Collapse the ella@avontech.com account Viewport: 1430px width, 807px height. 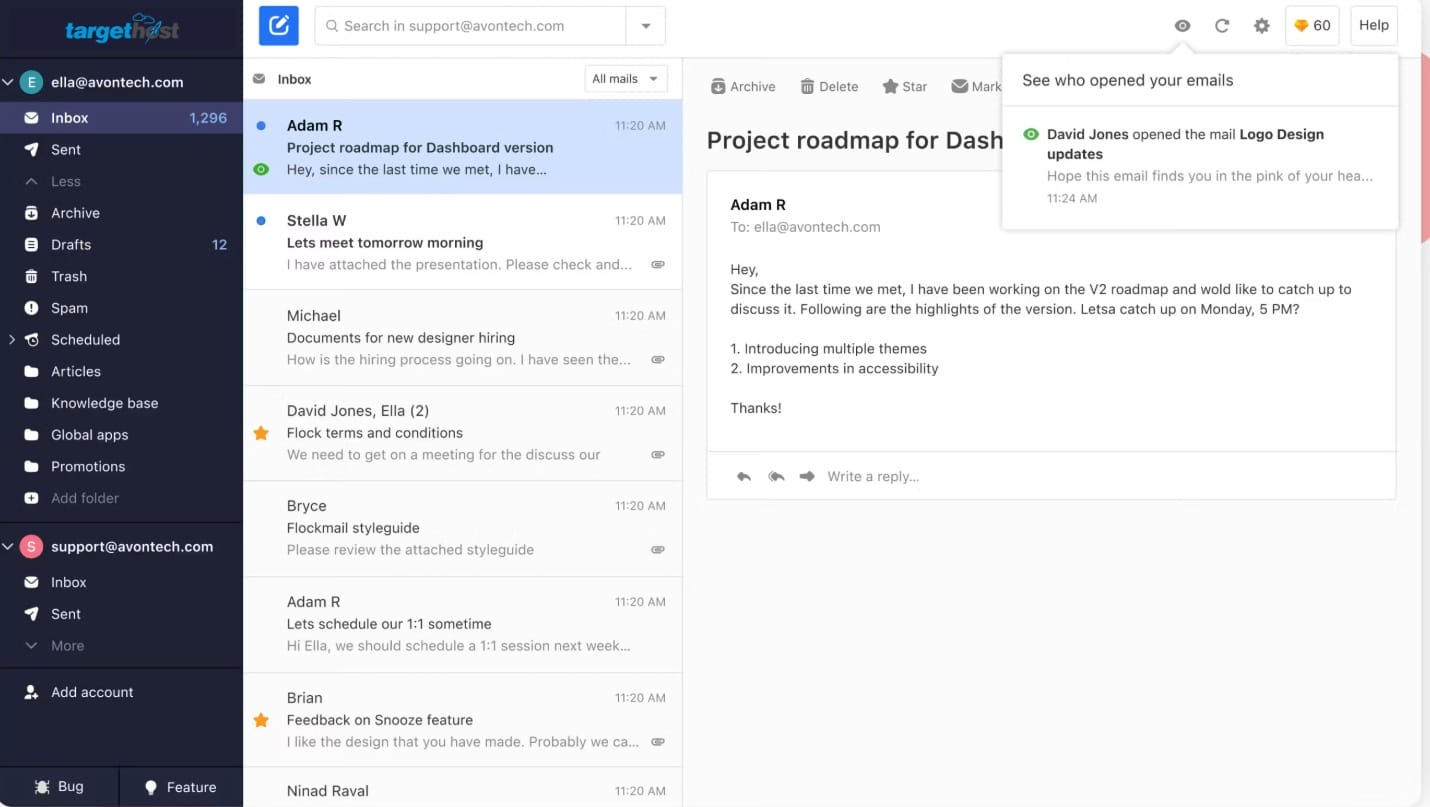(8, 83)
